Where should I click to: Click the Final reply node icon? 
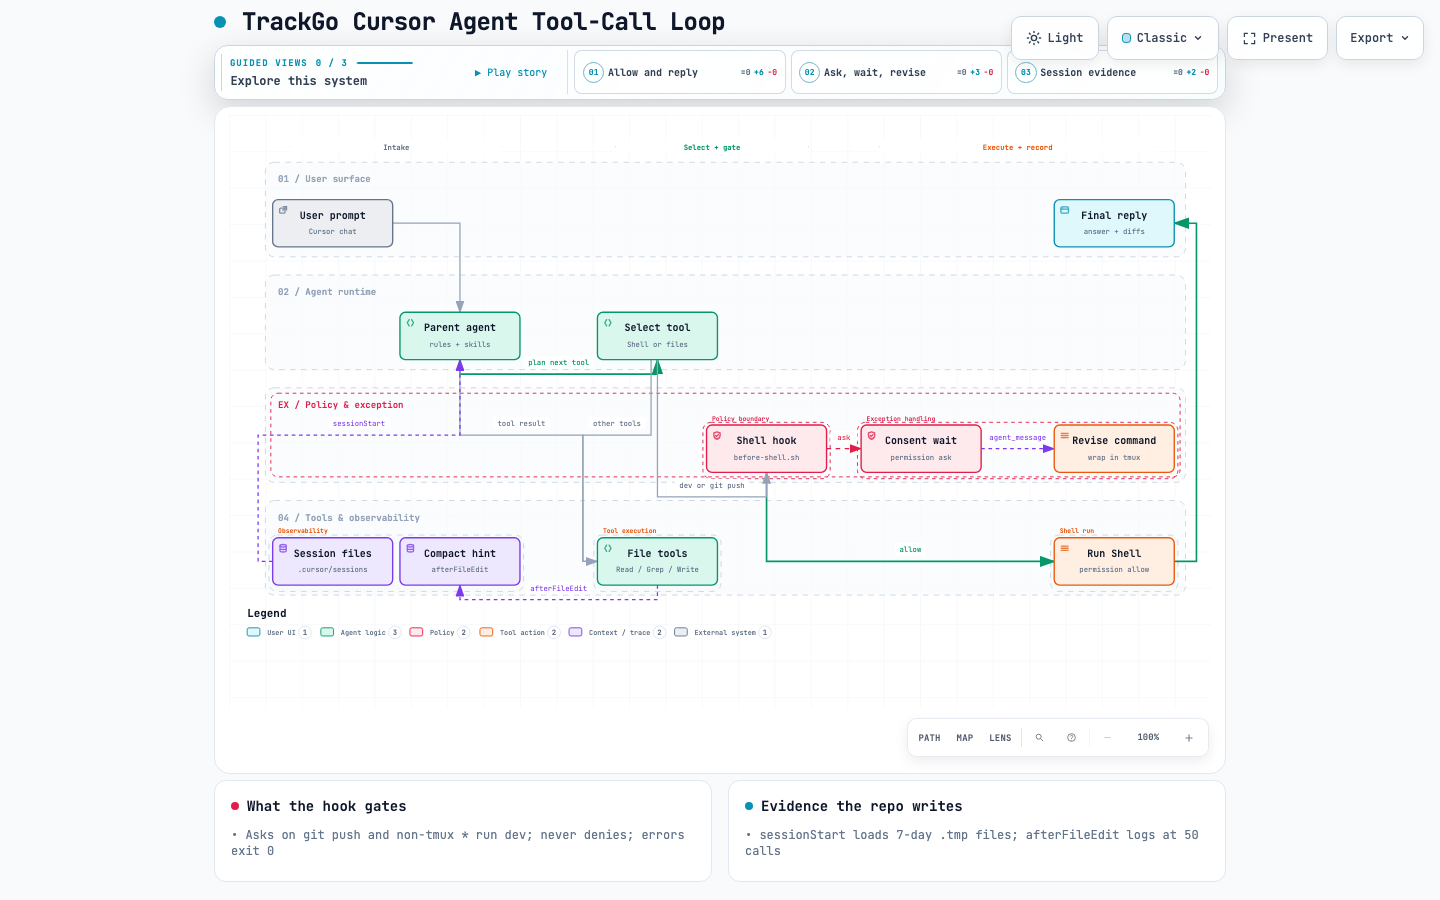(x=1065, y=210)
